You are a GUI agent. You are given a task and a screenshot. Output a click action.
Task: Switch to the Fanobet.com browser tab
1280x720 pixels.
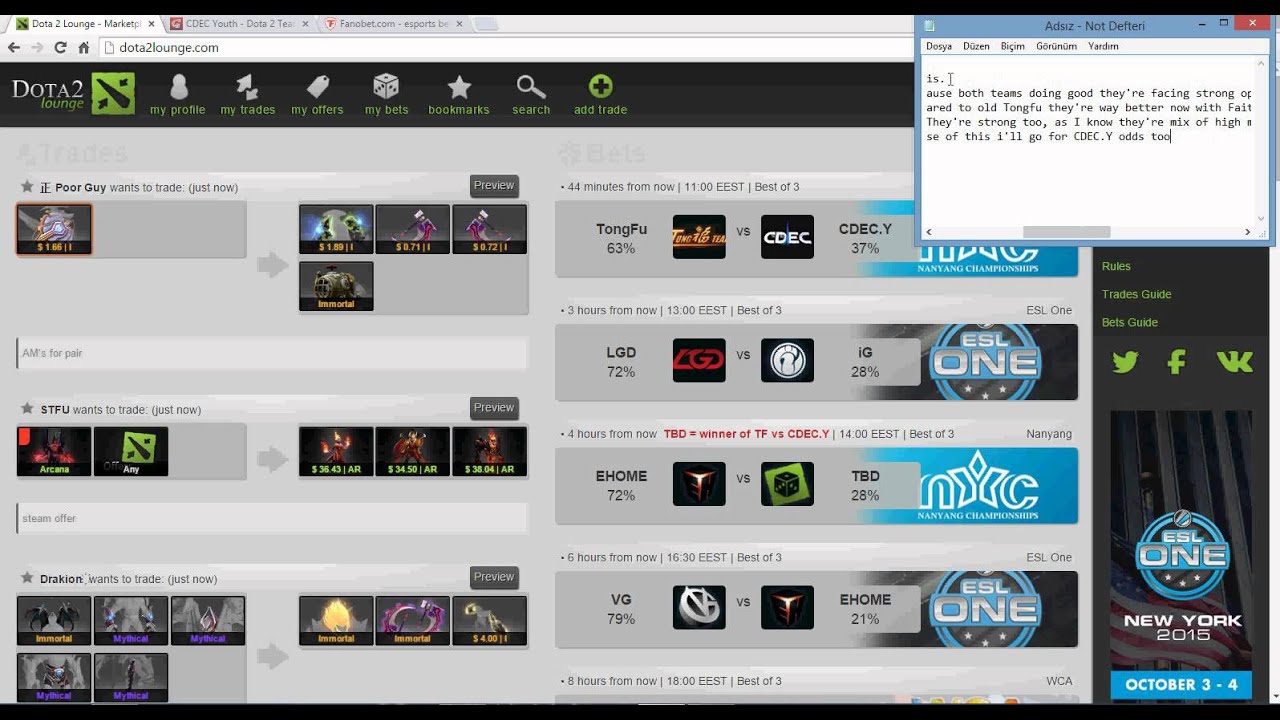[393, 23]
